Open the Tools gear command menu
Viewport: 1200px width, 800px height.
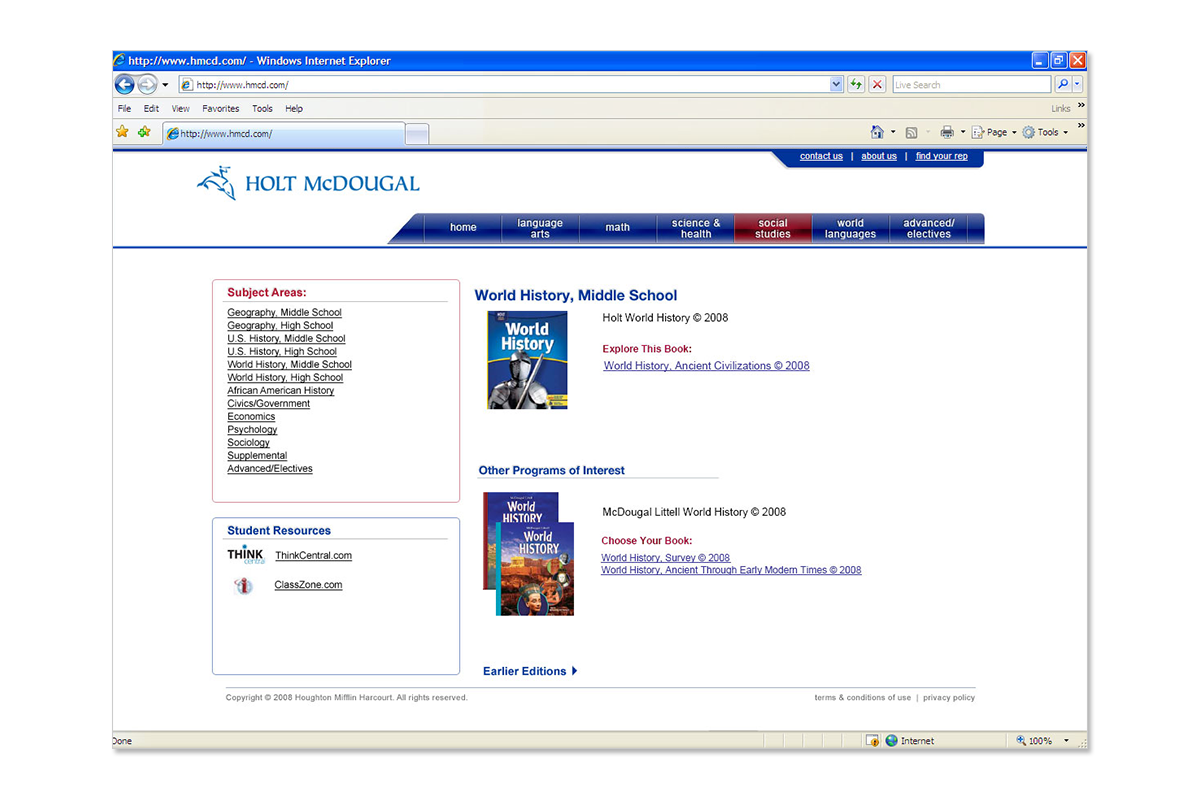[x=1045, y=132]
